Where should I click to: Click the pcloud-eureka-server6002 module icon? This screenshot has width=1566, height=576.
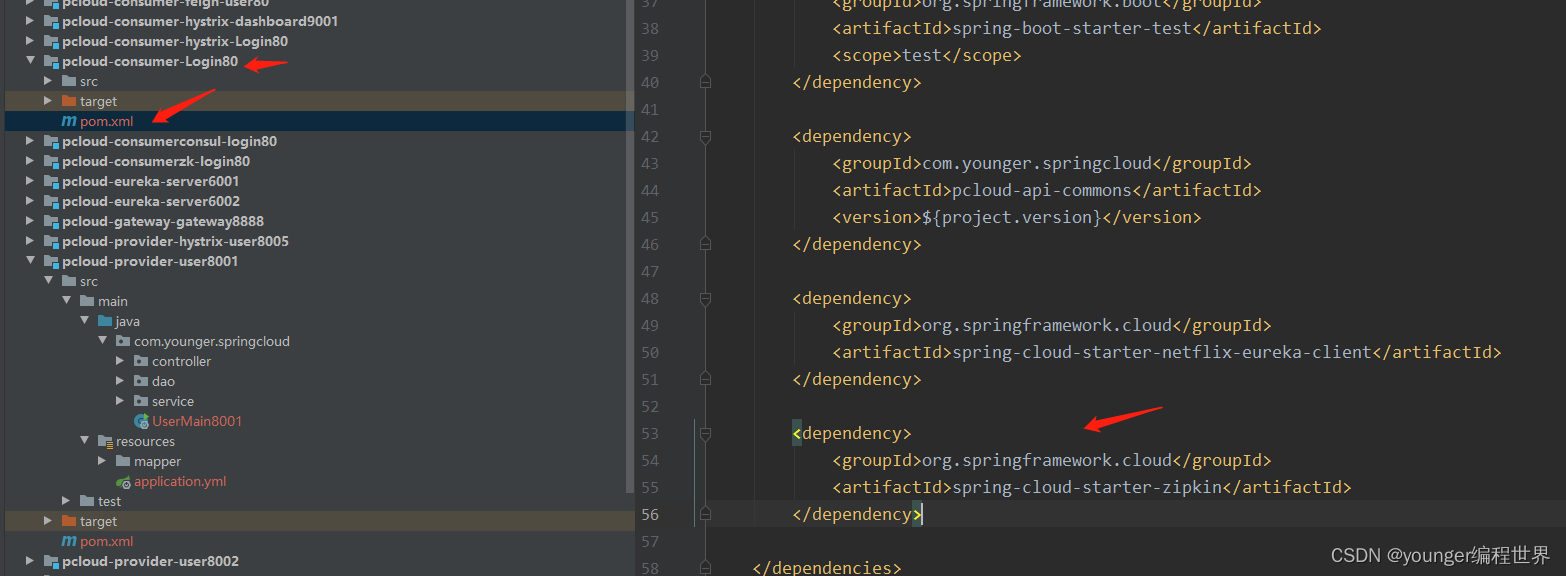tap(51, 201)
